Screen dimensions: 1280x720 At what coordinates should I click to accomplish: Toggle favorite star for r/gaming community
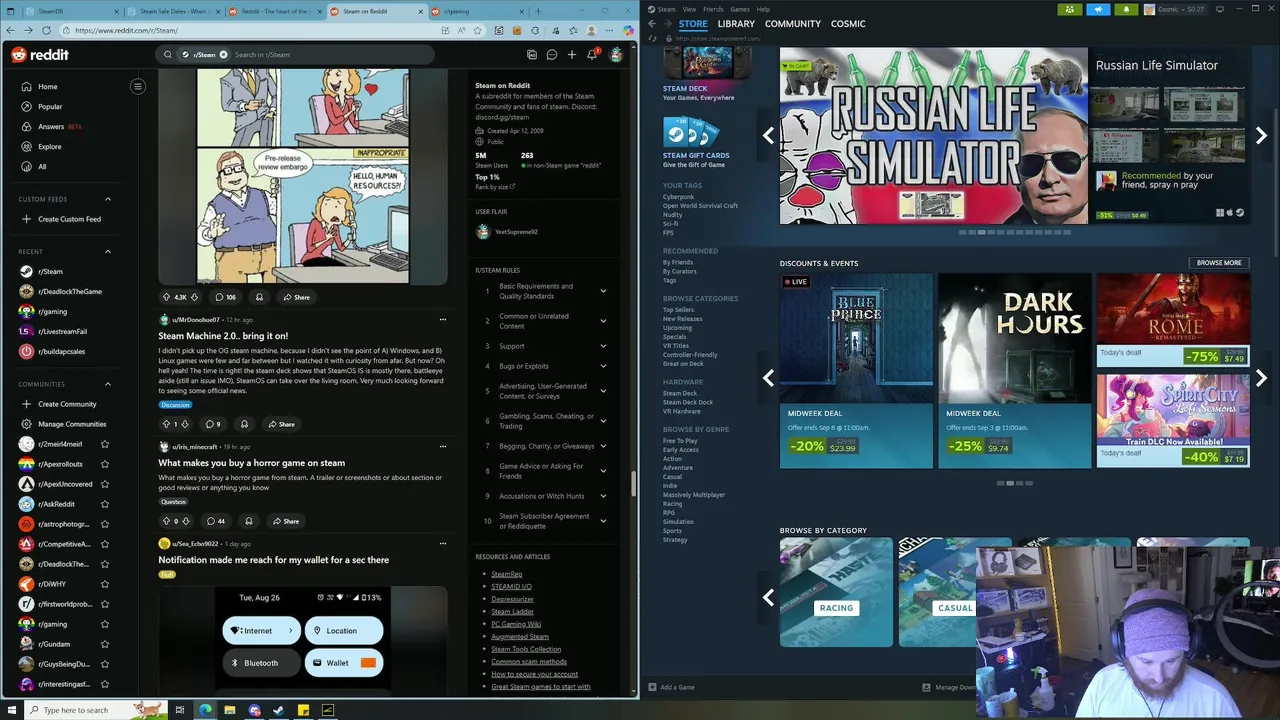[x=105, y=624]
